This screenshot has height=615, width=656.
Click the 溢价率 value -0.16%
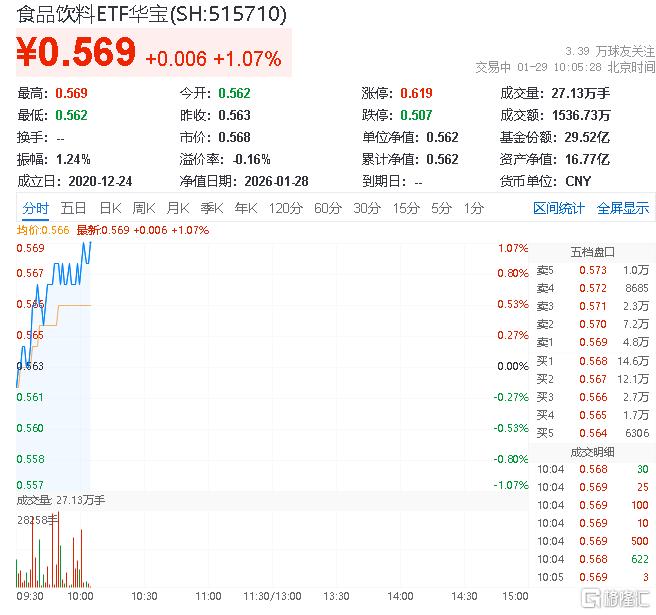tap(251, 159)
